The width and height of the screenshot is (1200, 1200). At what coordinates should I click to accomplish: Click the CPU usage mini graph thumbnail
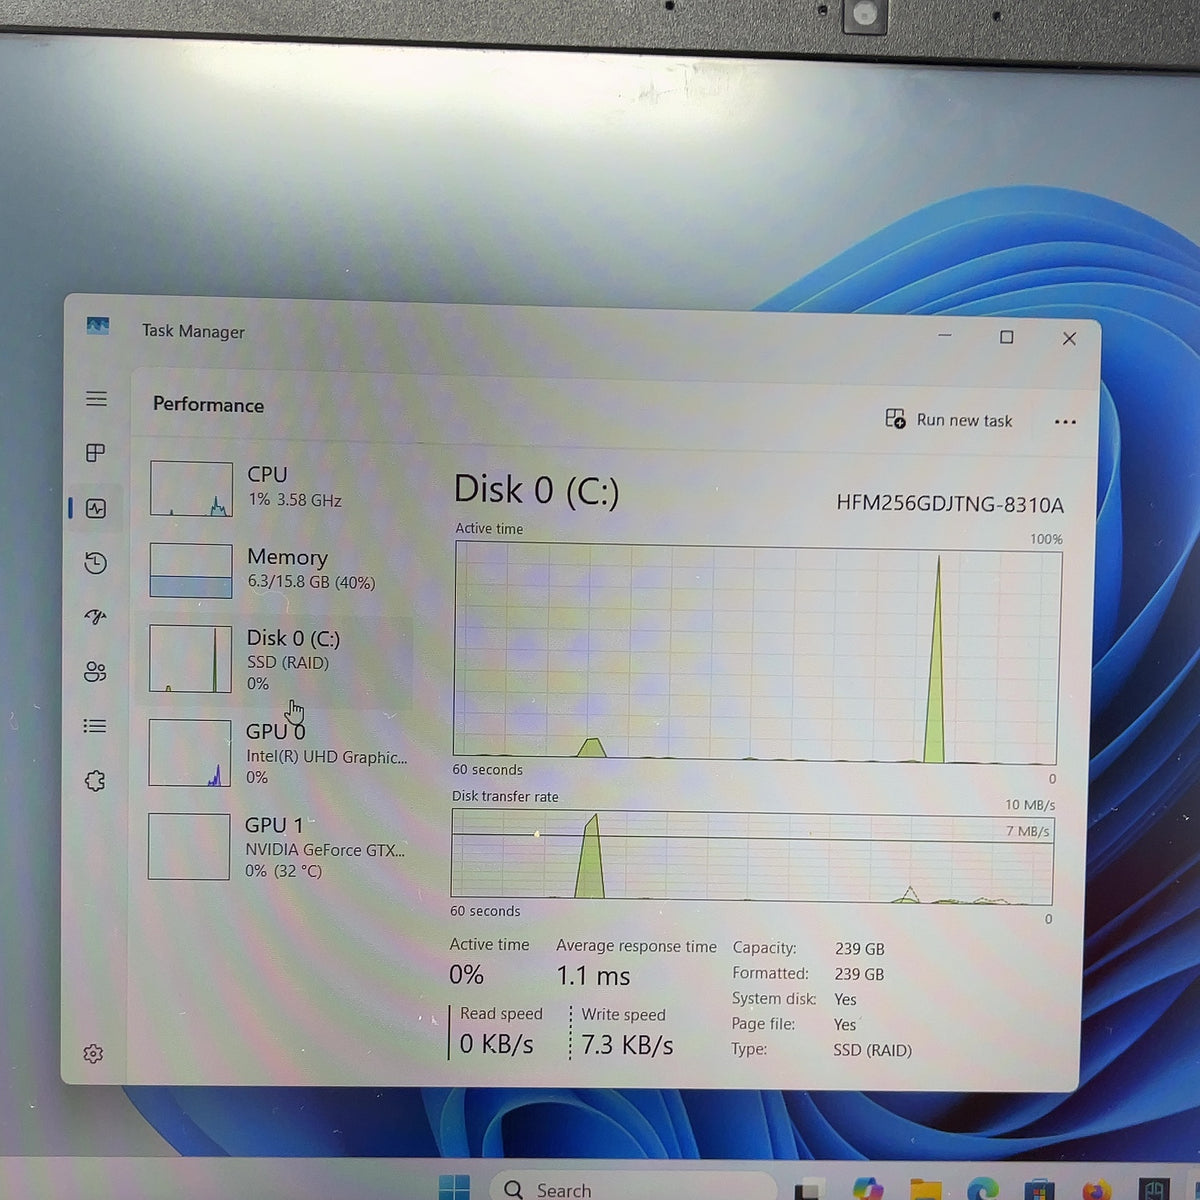pos(191,488)
